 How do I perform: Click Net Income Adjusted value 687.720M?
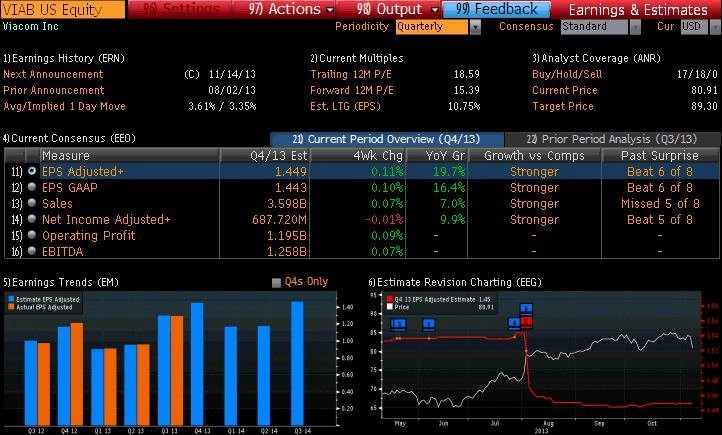[x=279, y=220]
